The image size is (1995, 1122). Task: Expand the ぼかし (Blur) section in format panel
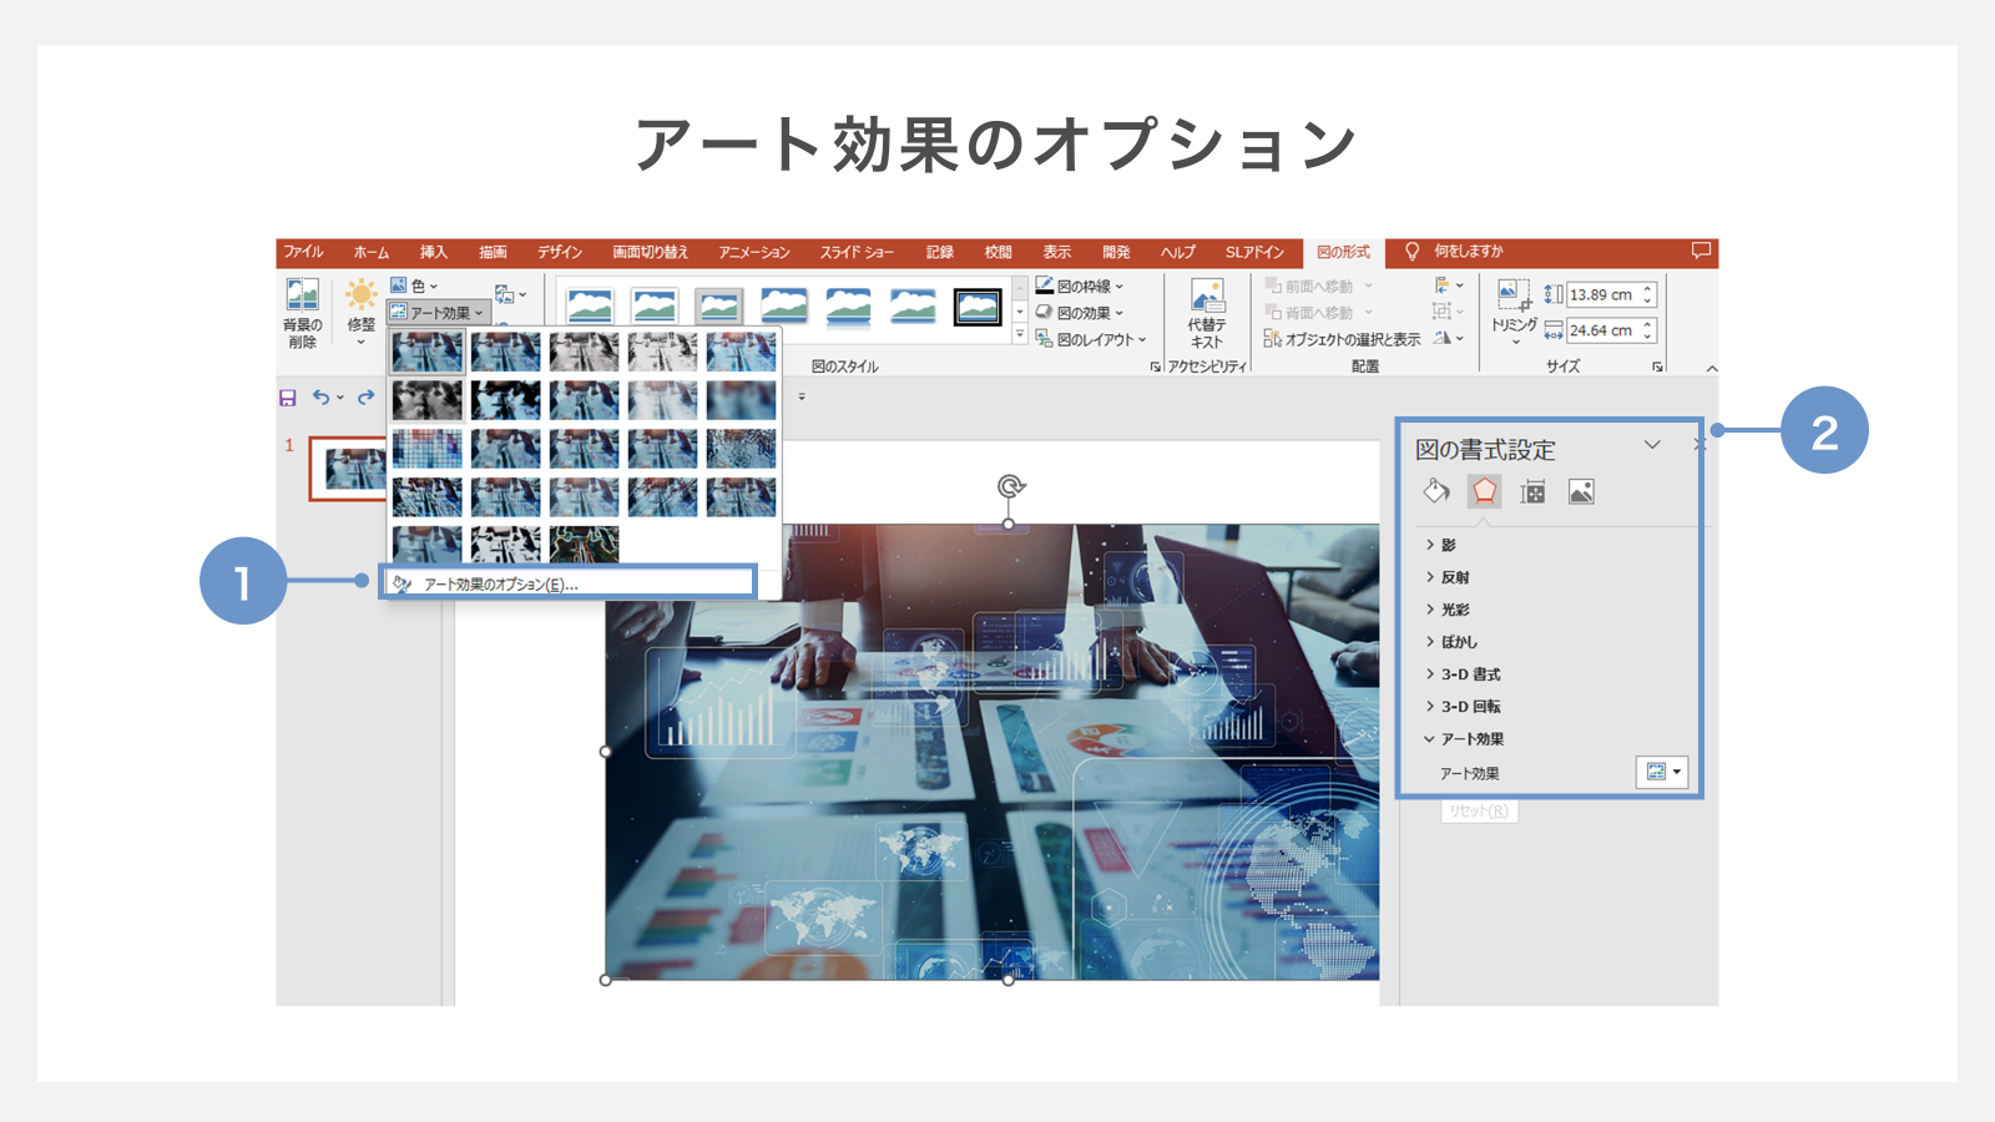coord(1459,641)
